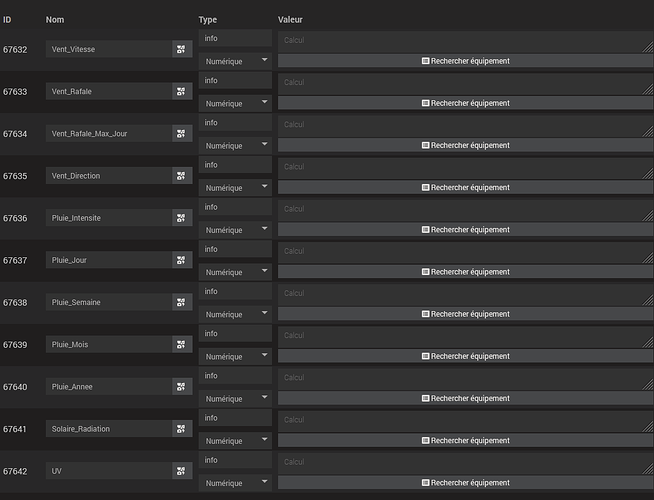Image resolution: width=654 pixels, height=500 pixels.
Task: Change Numérique subtype for Pluie_Jour
Action: (235, 272)
